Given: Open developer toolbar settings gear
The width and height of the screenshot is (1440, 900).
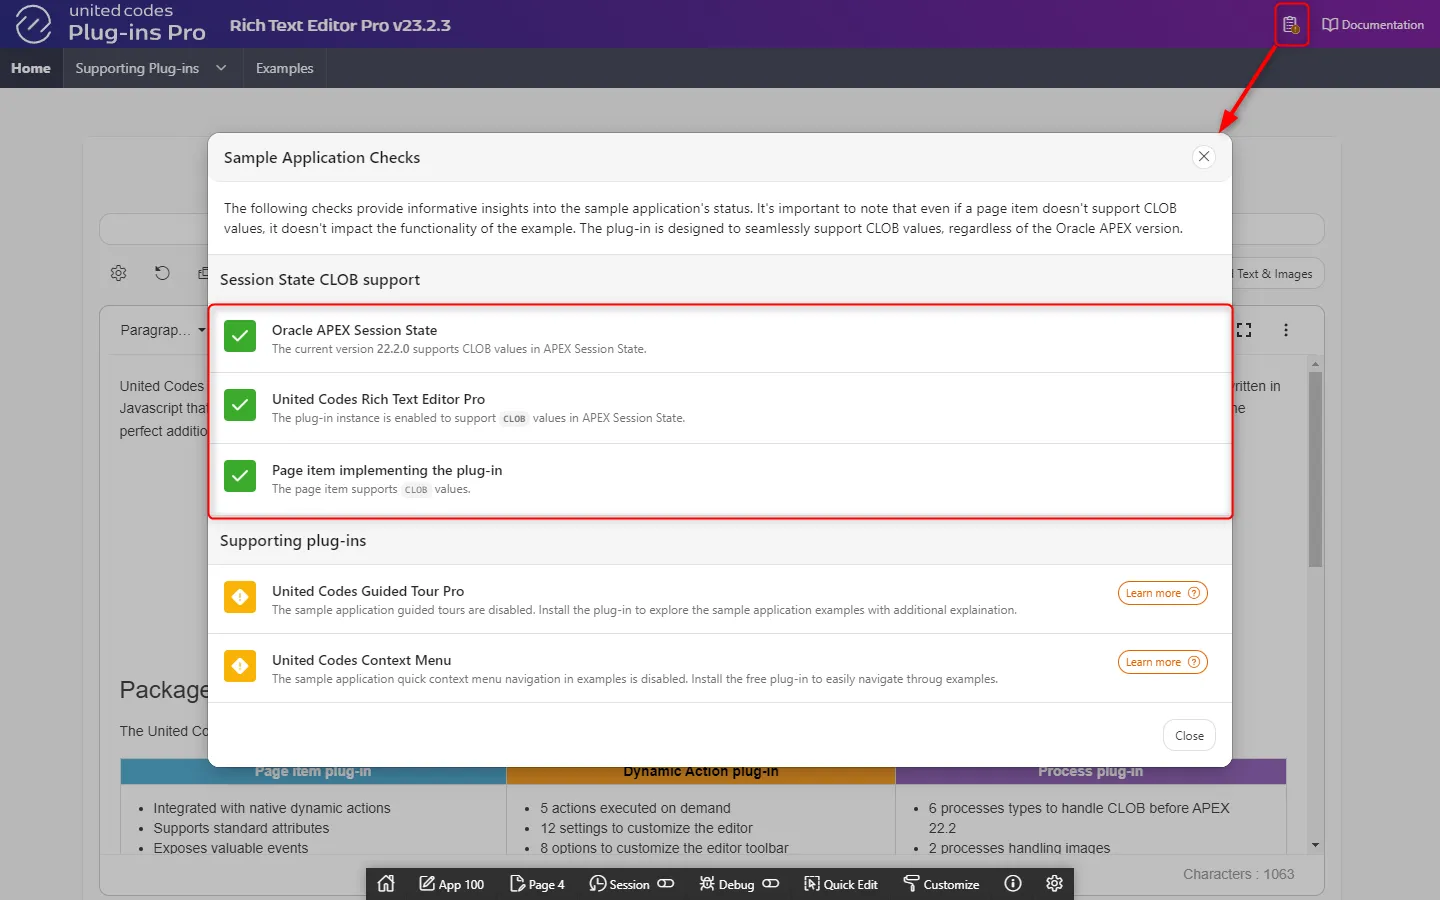Looking at the screenshot, I should pyautogui.click(x=1054, y=884).
